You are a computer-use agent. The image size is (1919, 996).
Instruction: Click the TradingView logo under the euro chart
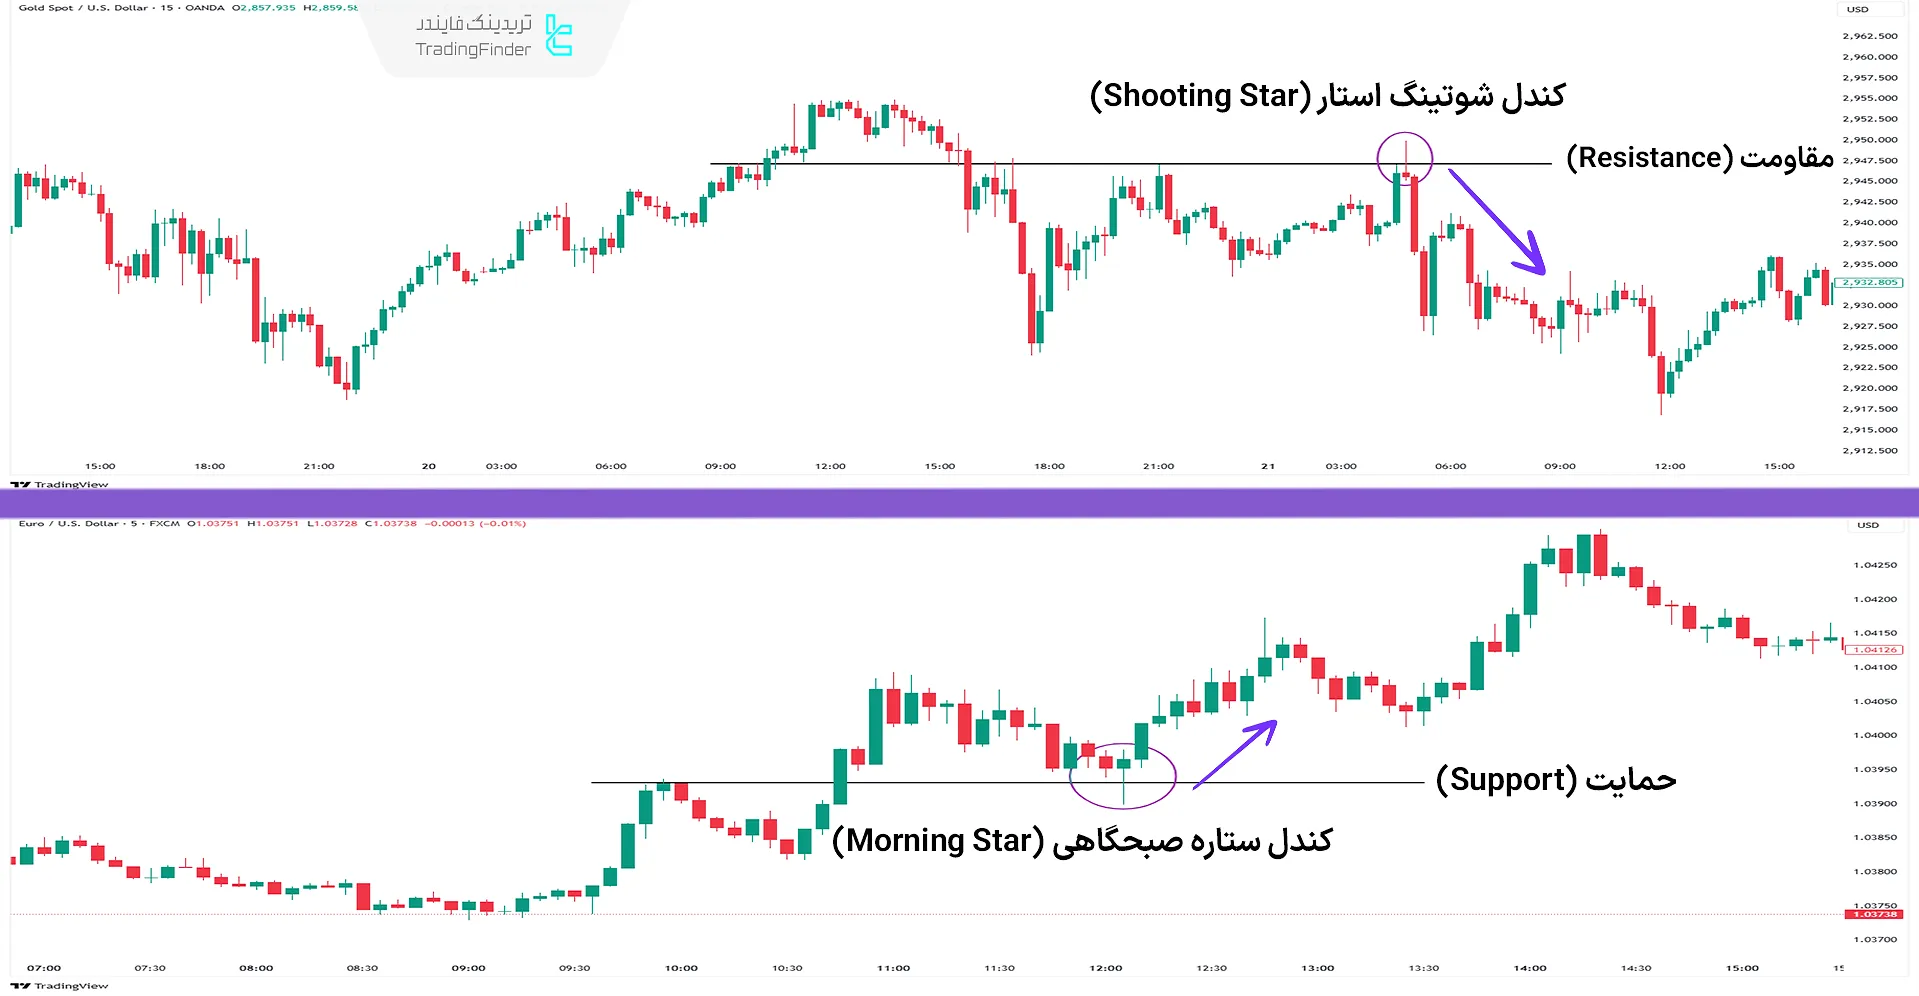point(60,986)
